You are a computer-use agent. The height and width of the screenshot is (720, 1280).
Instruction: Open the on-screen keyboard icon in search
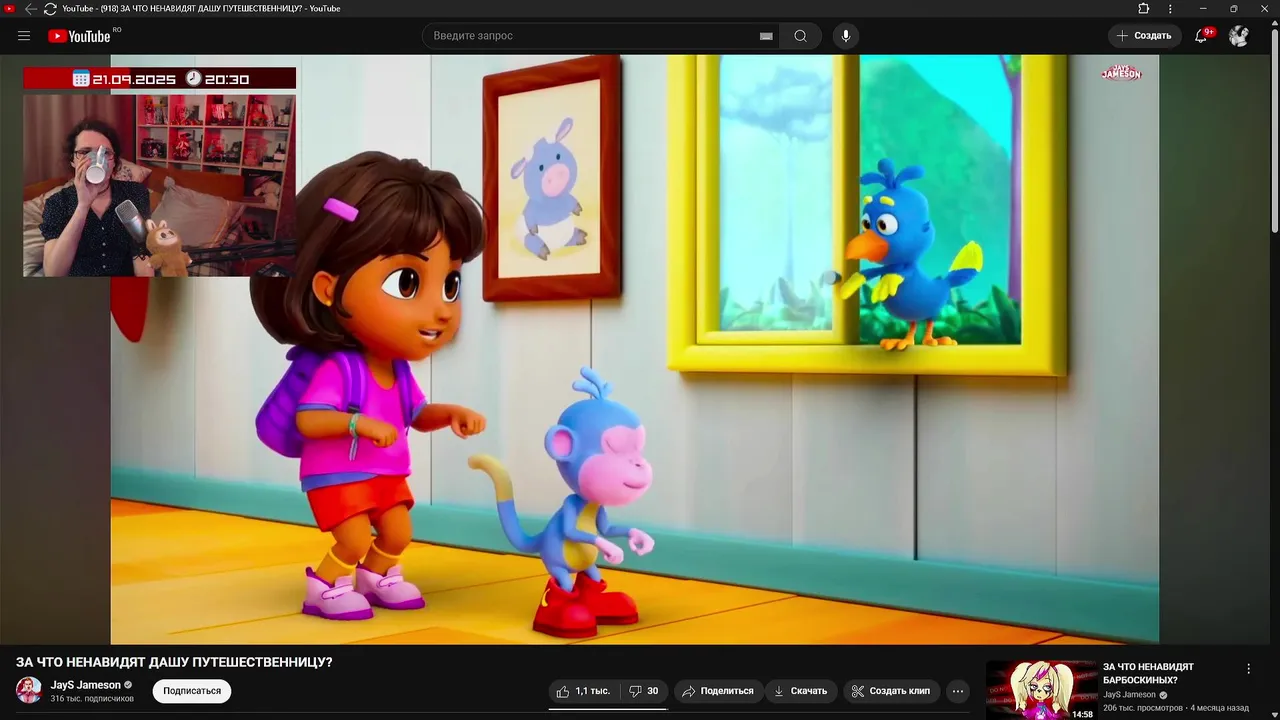tap(766, 36)
